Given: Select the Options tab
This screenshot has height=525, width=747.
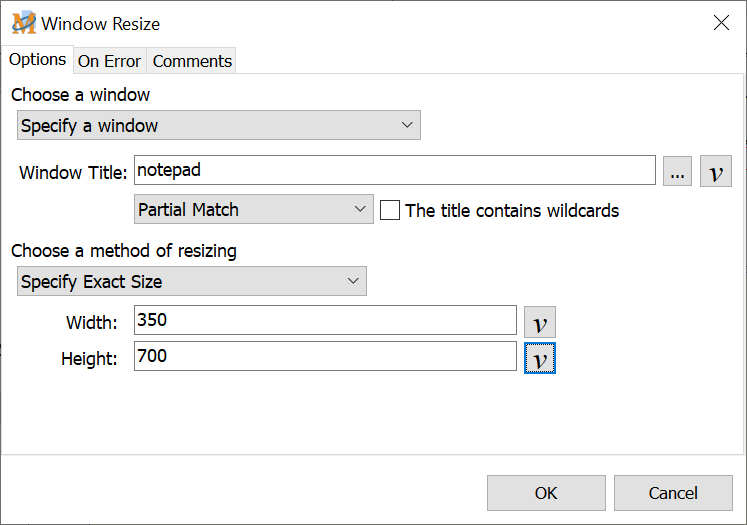Looking at the screenshot, I should [x=37, y=60].
